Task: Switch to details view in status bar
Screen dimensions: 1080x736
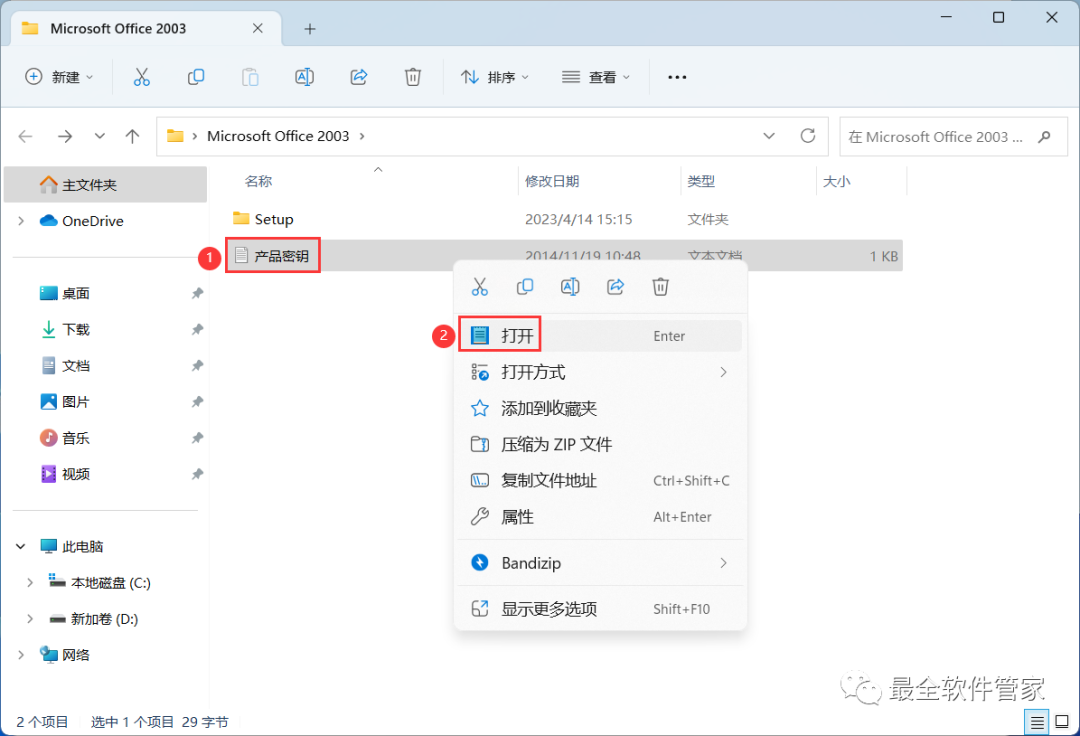Action: click(1037, 722)
